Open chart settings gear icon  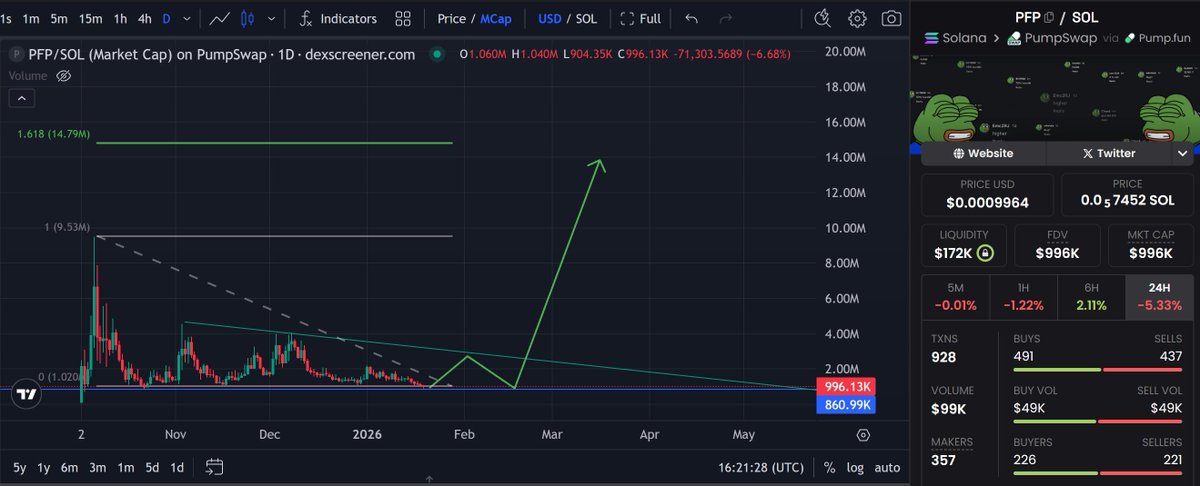[857, 18]
